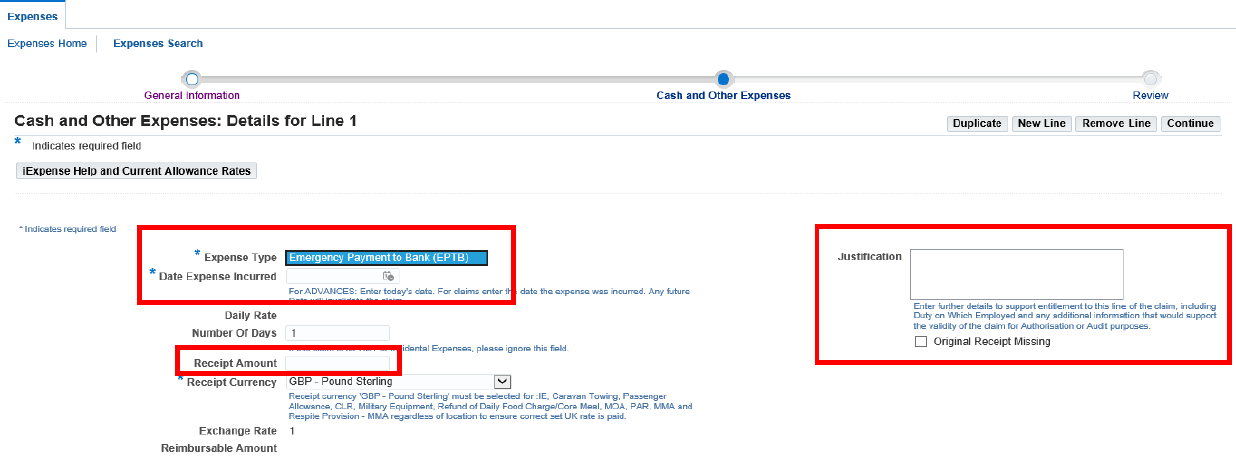Switch to the Expenses tab
Viewport: 1236px width, 469px height.
[x=33, y=16]
